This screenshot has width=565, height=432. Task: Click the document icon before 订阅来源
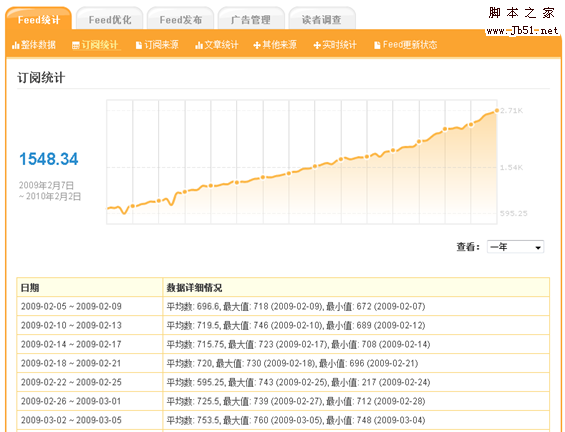tap(138, 45)
